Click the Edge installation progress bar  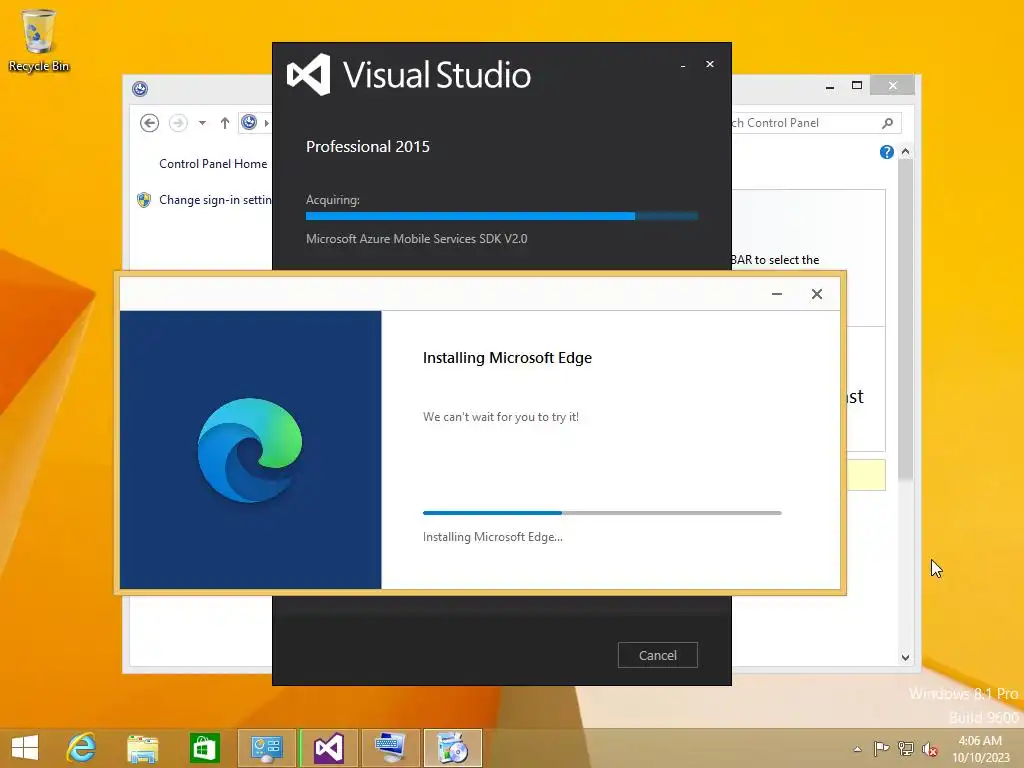coord(602,513)
